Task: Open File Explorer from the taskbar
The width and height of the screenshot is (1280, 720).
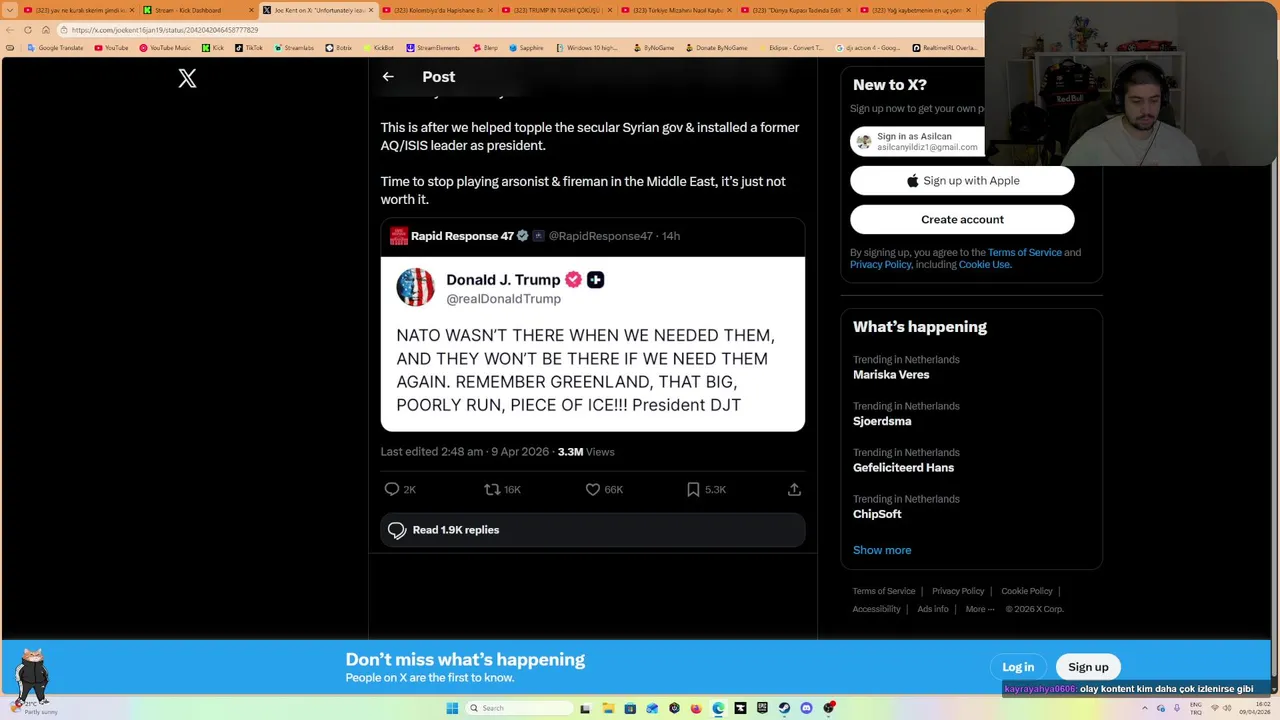Action: pos(607,708)
